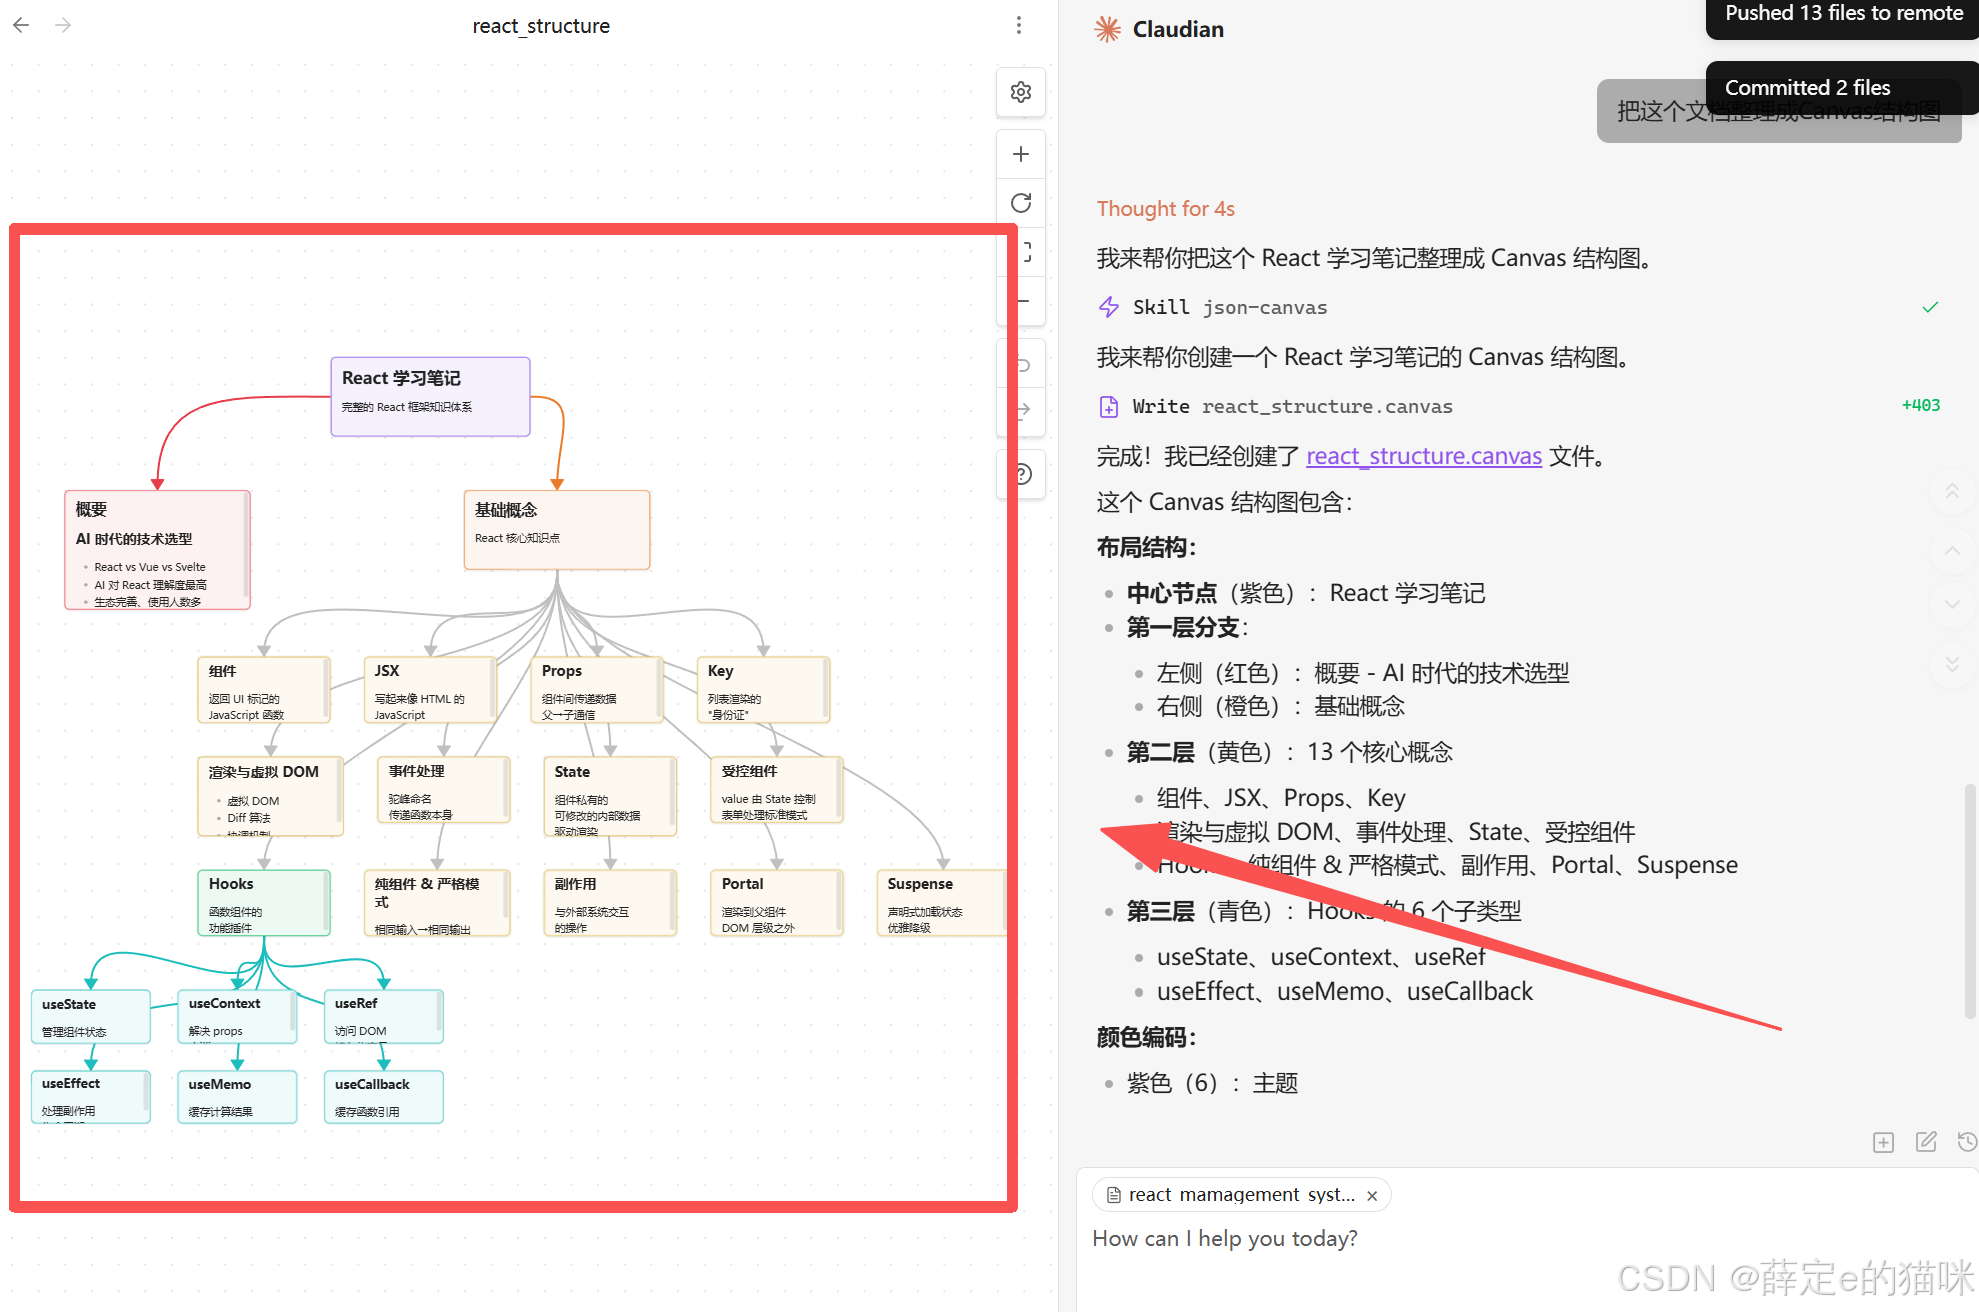Open conversation history with the clock icon
Screen dimensions: 1979x1312
[1966, 1141]
